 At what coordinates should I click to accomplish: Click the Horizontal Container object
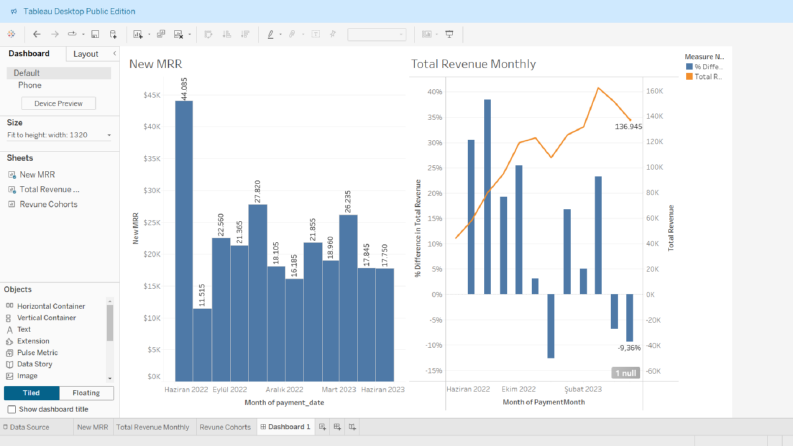tap(51, 306)
